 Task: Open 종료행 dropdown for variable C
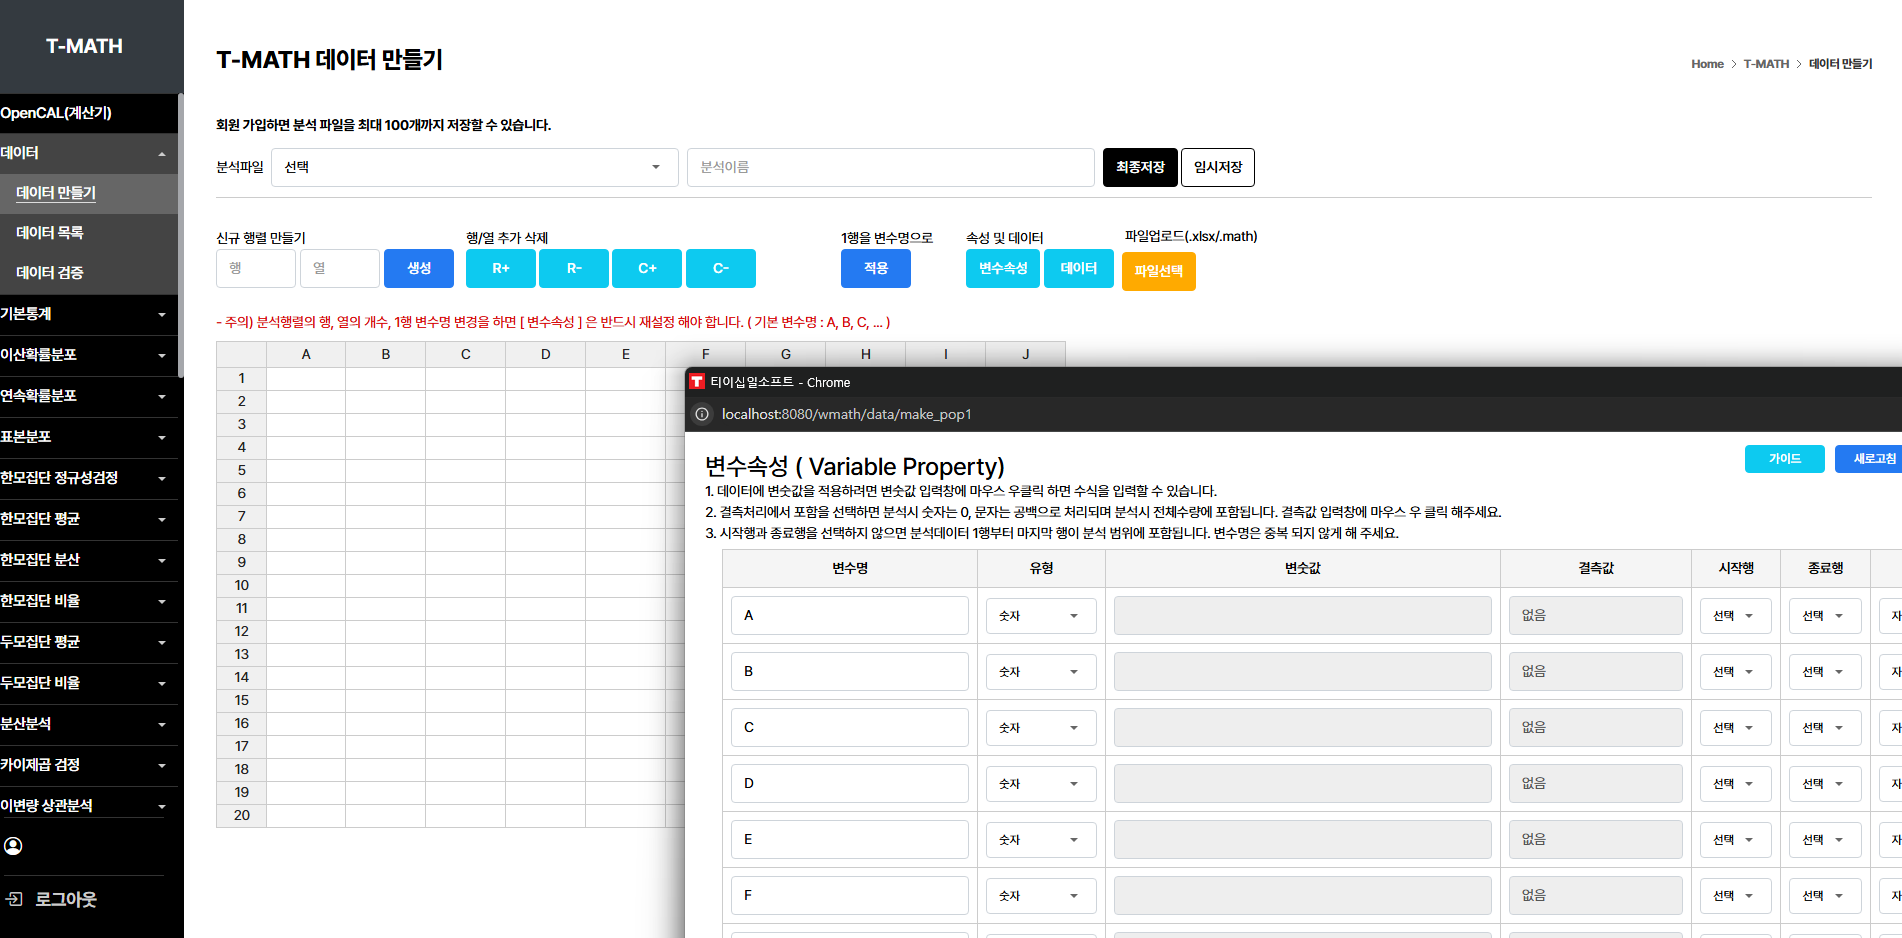pyautogui.click(x=1824, y=728)
